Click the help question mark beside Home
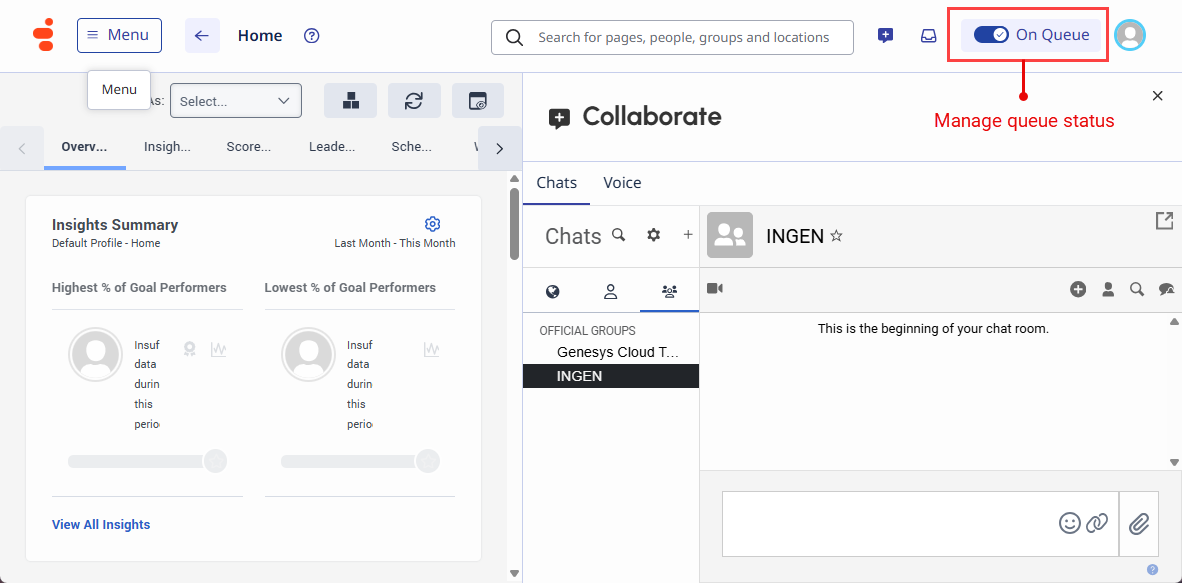1182x583 pixels. click(312, 36)
